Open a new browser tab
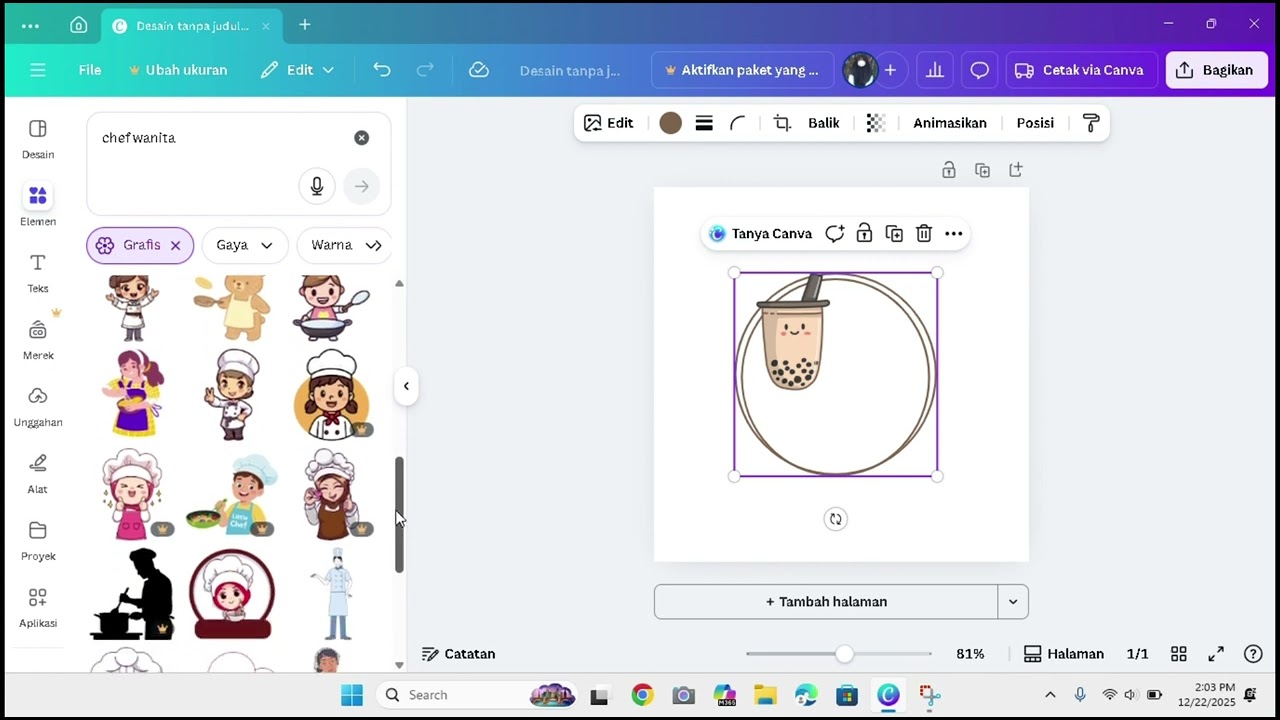Viewport: 1280px width, 720px height. pos(305,25)
